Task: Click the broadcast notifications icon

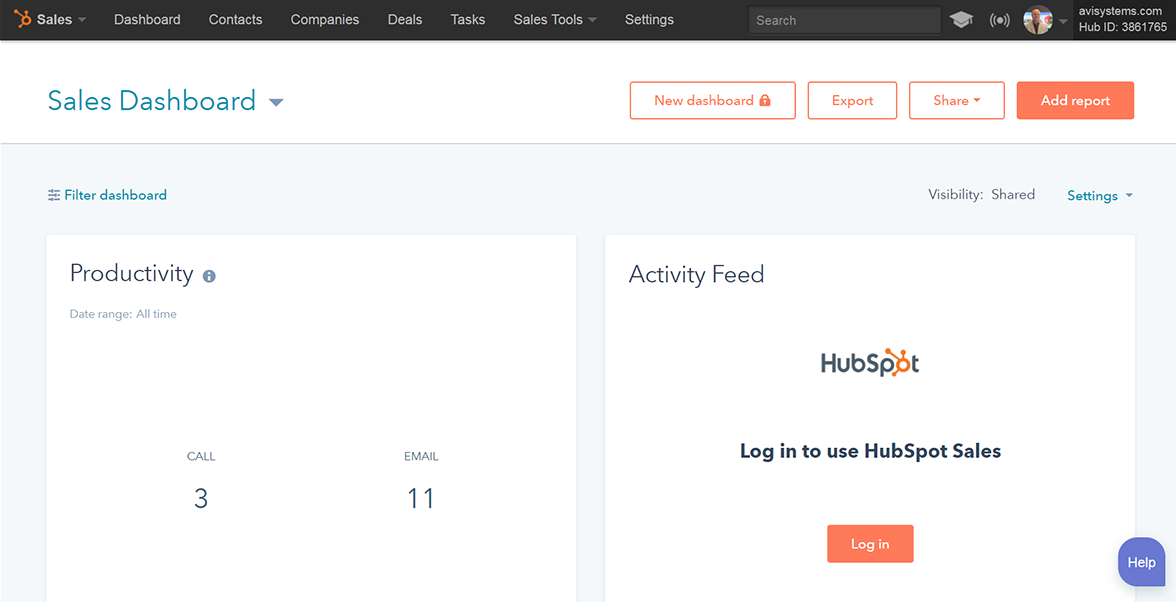Action: 999,20
